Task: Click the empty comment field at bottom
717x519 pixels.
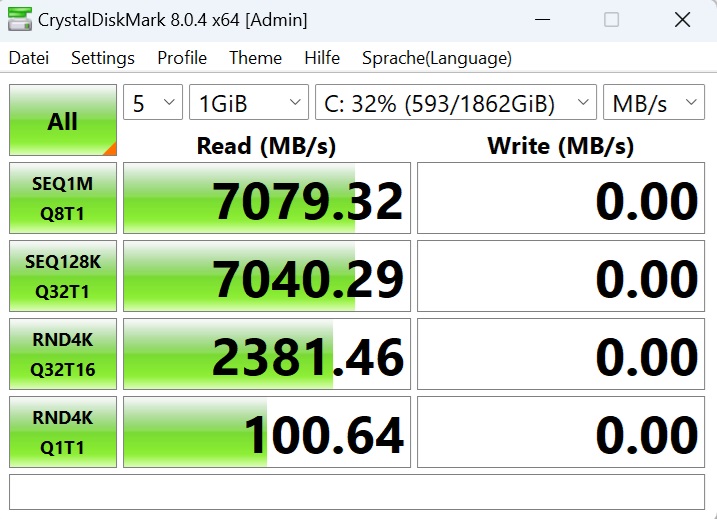Action: coord(357,492)
